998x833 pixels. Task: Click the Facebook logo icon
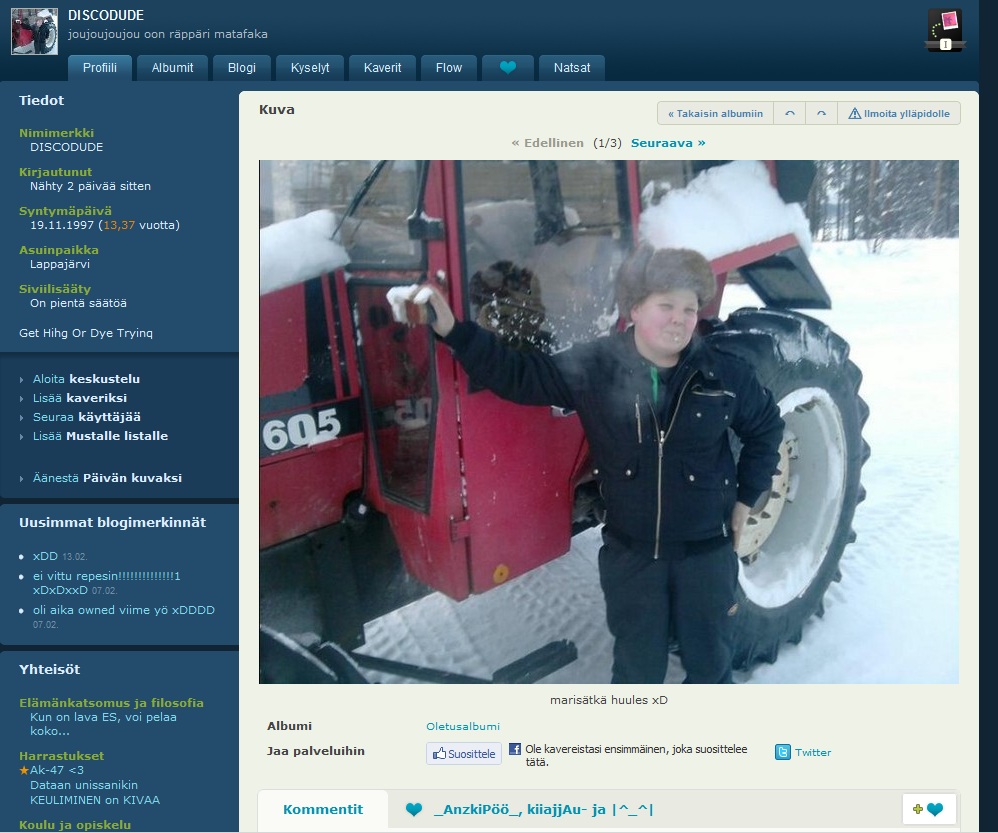pos(514,749)
